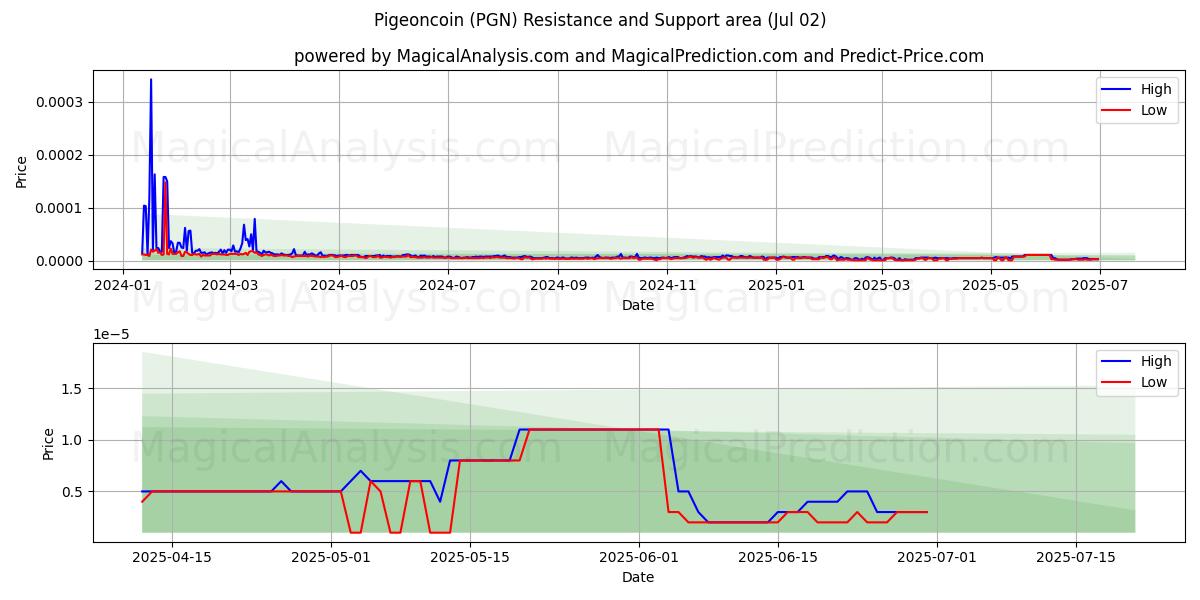Click the bottom chart x-axis tick '2025-06-01'
Viewport: 1200px width, 600px height.
639,556
